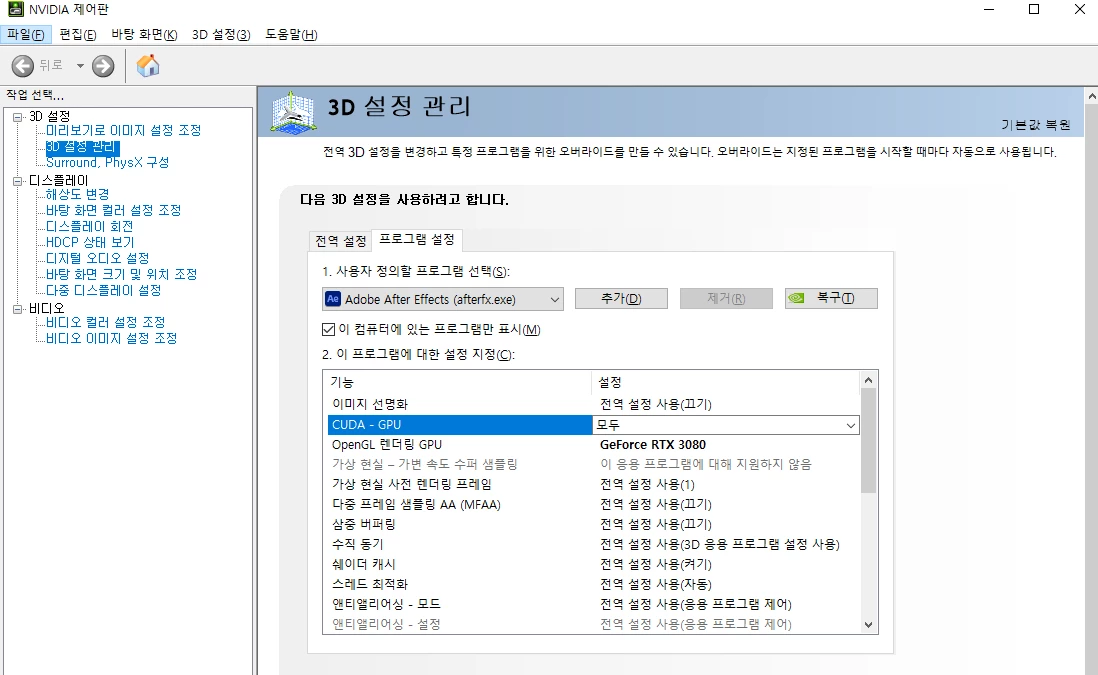Click the Back arrow navigation icon
1098x675 pixels.
22,66
